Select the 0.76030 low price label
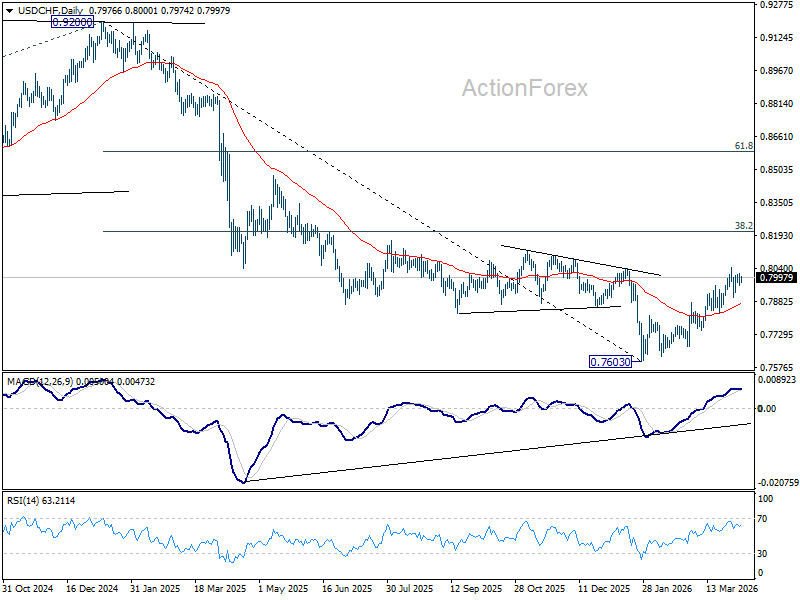The height and width of the screenshot is (600, 800). (610, 362)
